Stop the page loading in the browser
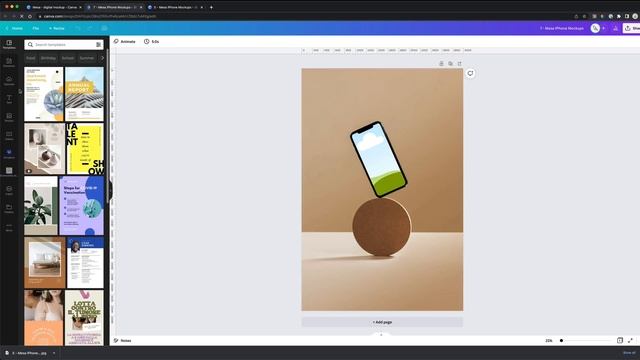This screenshot has width=640, height=360. [x=22, y=16]
